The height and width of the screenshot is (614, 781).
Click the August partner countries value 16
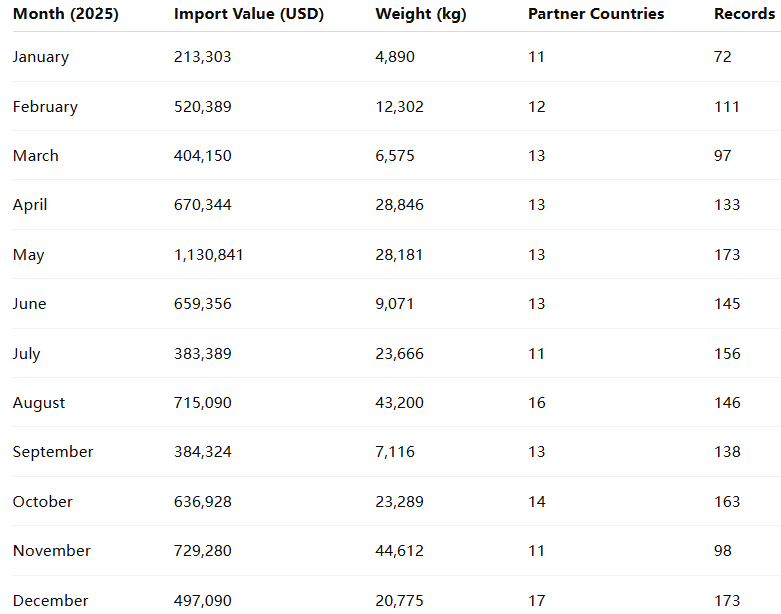[537, 403]
